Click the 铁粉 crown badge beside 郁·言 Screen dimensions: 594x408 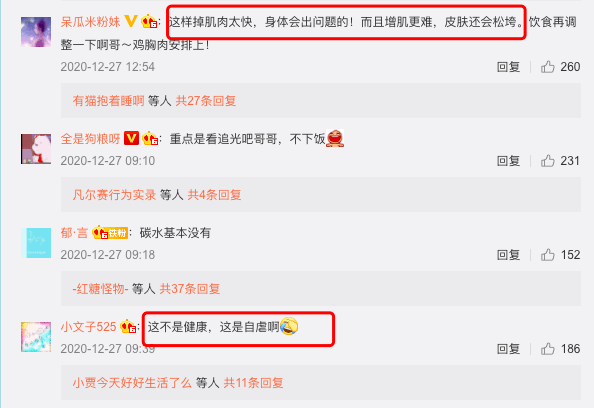click(x=110, y=232)
